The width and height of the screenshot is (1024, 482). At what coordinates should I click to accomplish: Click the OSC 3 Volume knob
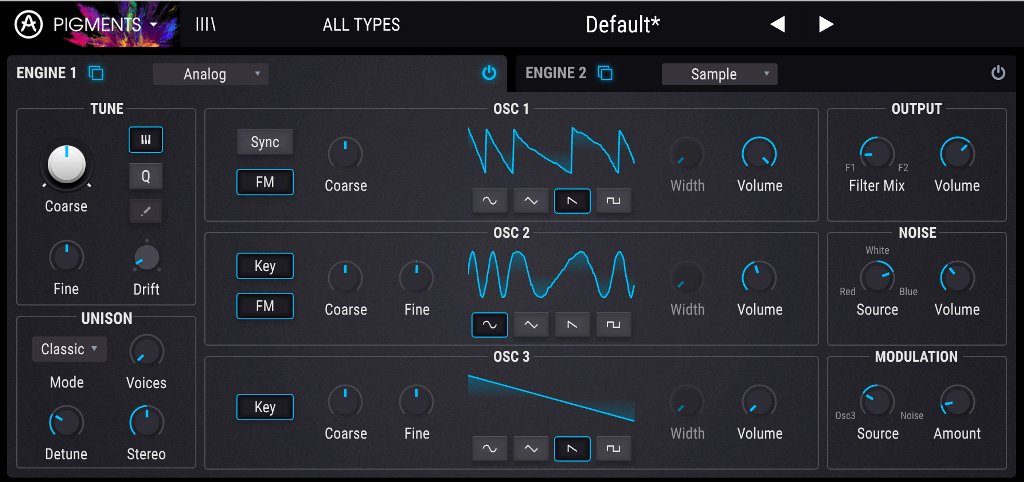[760, 402]
